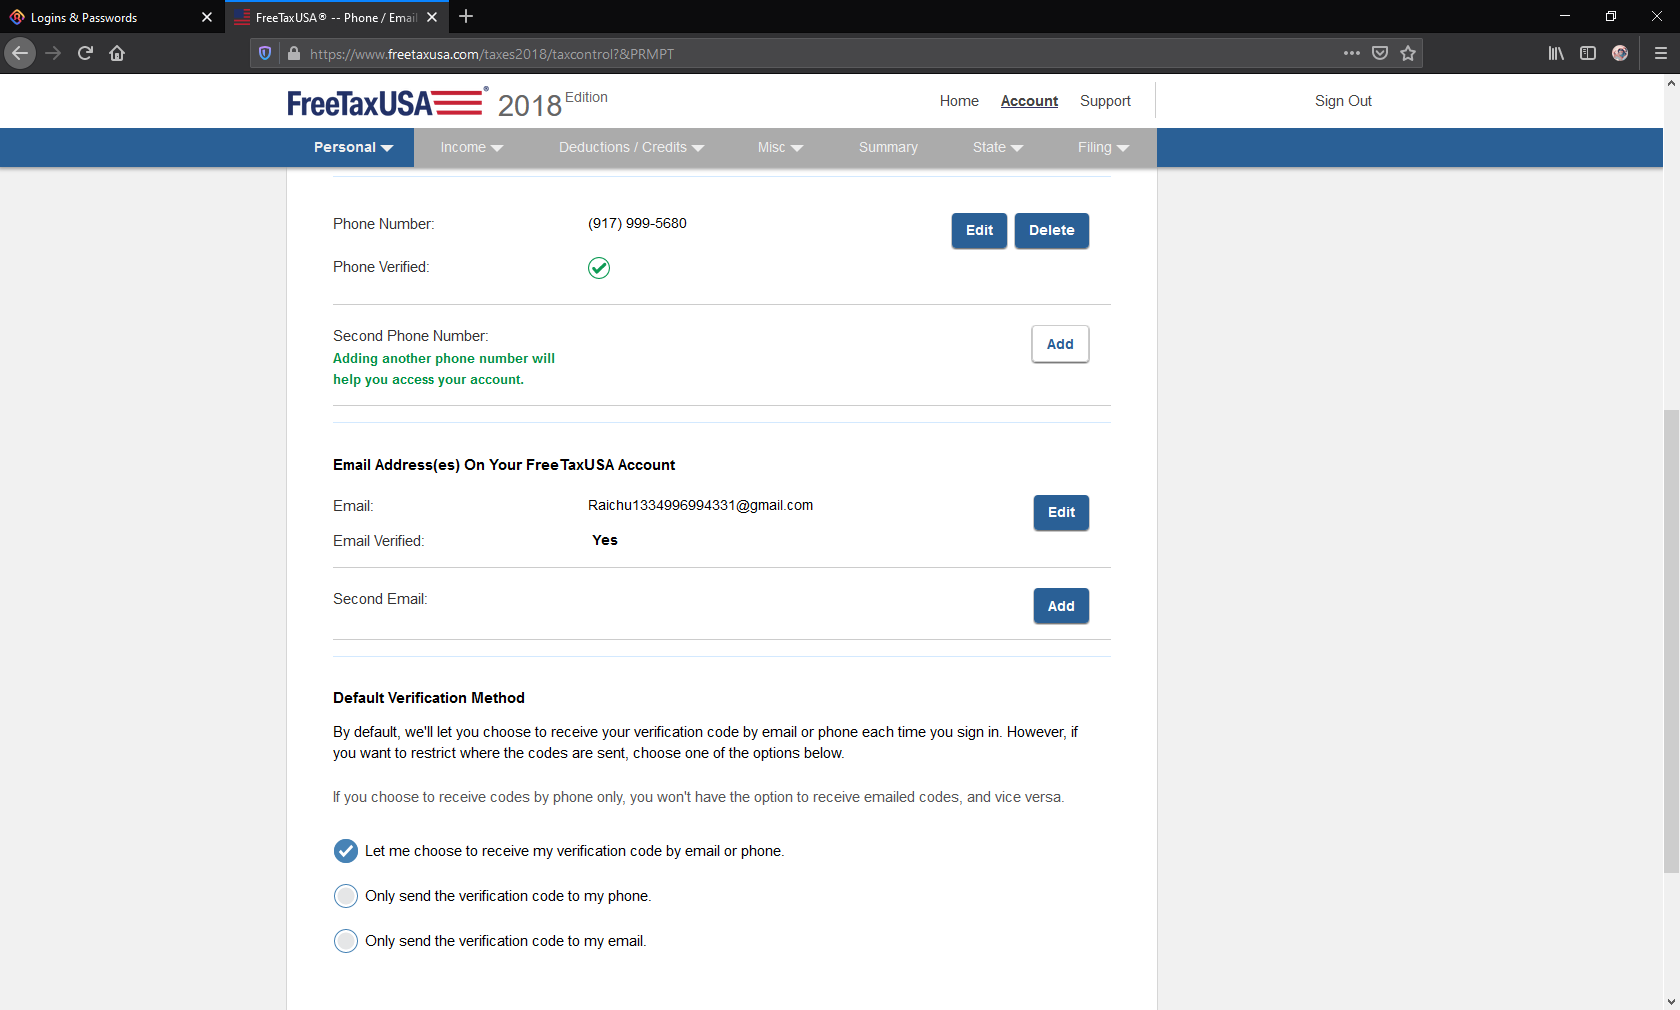
Task: Add a second email
Action: coord(1061,606)
